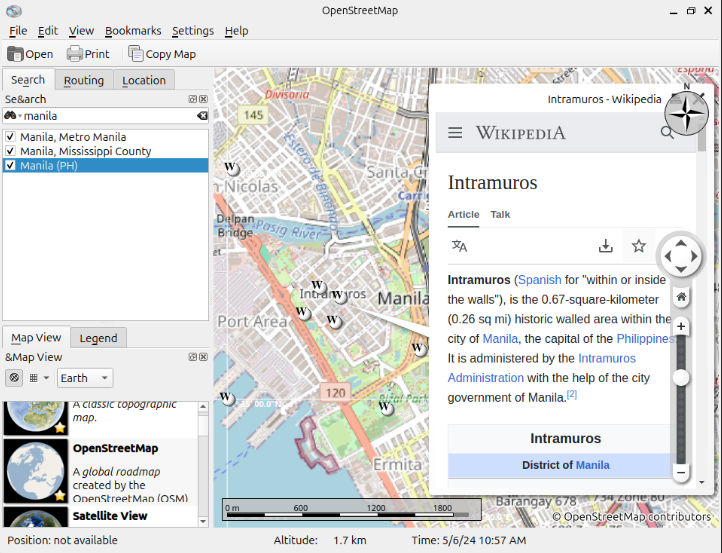Pan the map down with navigation arrow
Screen dimensions: 722x553
681,269
